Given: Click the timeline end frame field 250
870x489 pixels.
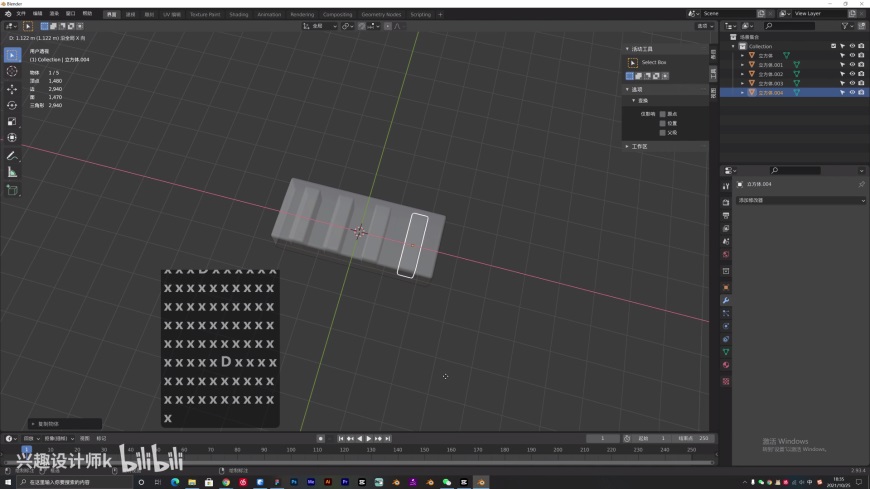Looking at the screenshot, I should coord(695,438).
